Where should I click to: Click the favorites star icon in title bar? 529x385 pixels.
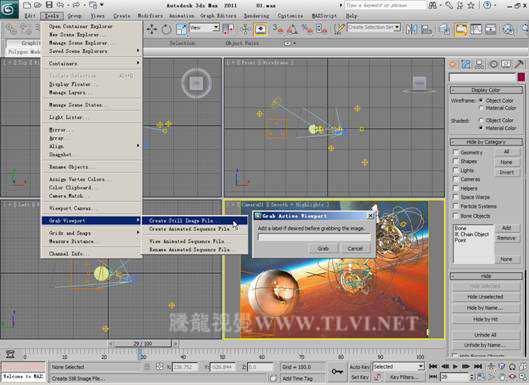click(x=471, y=5)
